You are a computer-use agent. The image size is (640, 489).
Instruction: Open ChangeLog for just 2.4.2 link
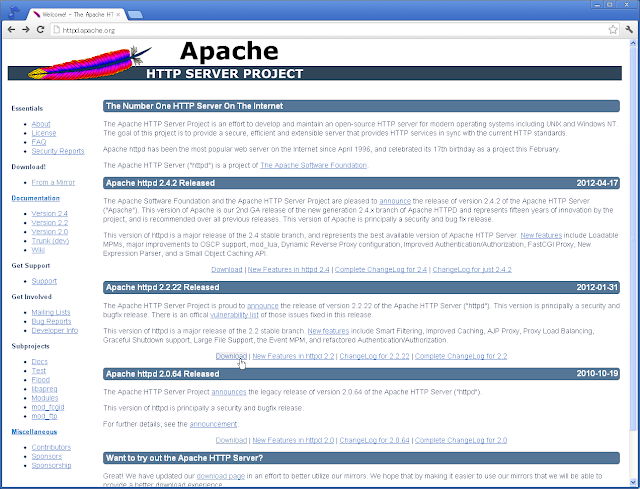click(472, 270)
